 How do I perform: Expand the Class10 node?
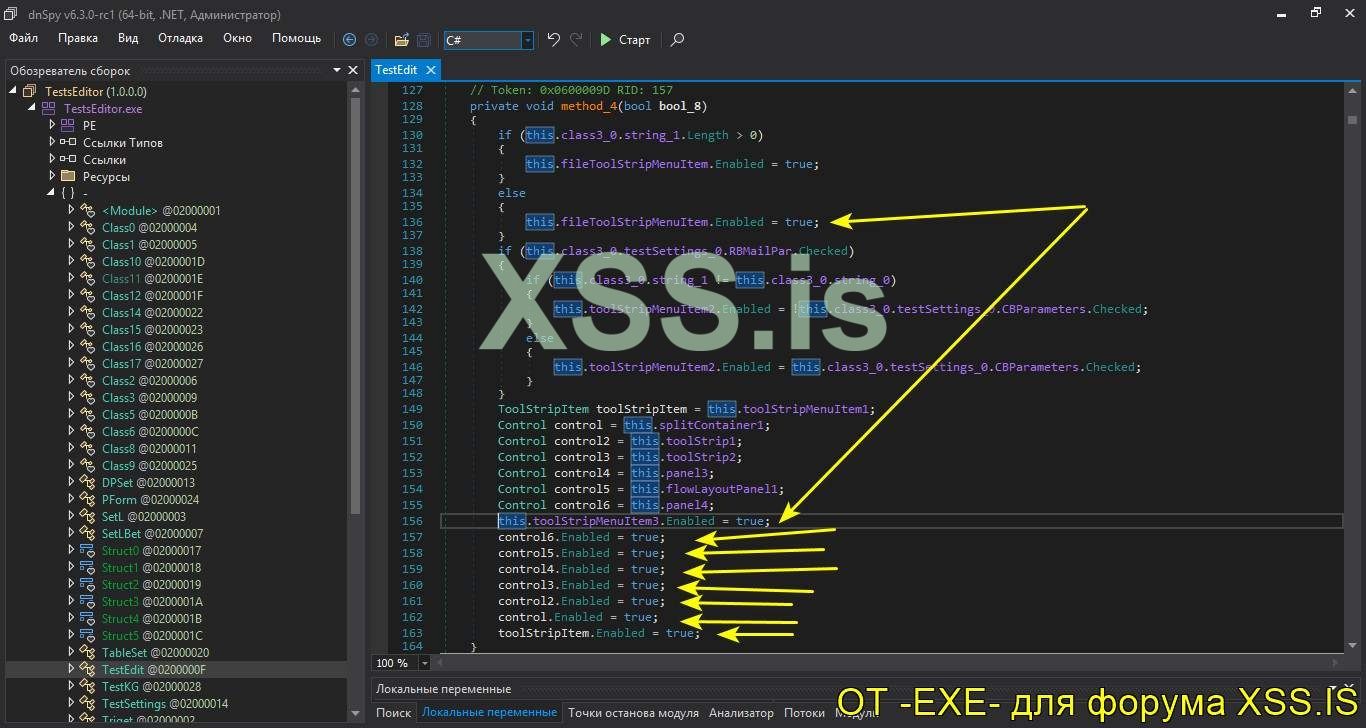[71, 262]
